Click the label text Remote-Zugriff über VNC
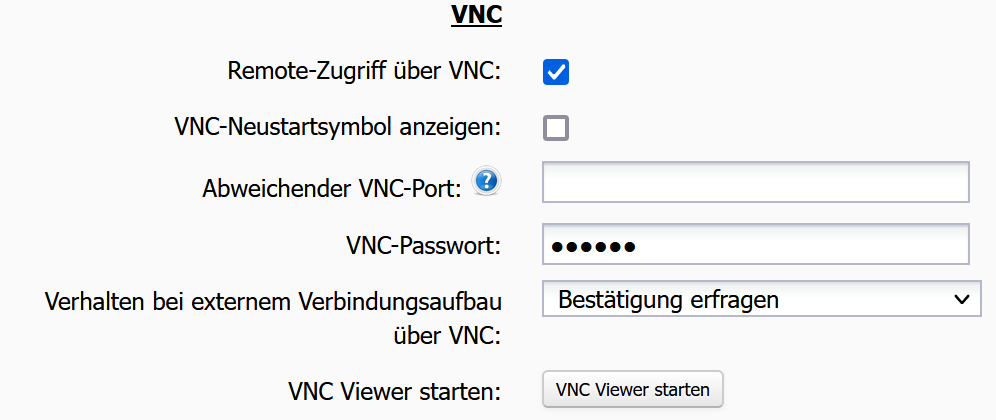996x420 pixels. [364, 71]
